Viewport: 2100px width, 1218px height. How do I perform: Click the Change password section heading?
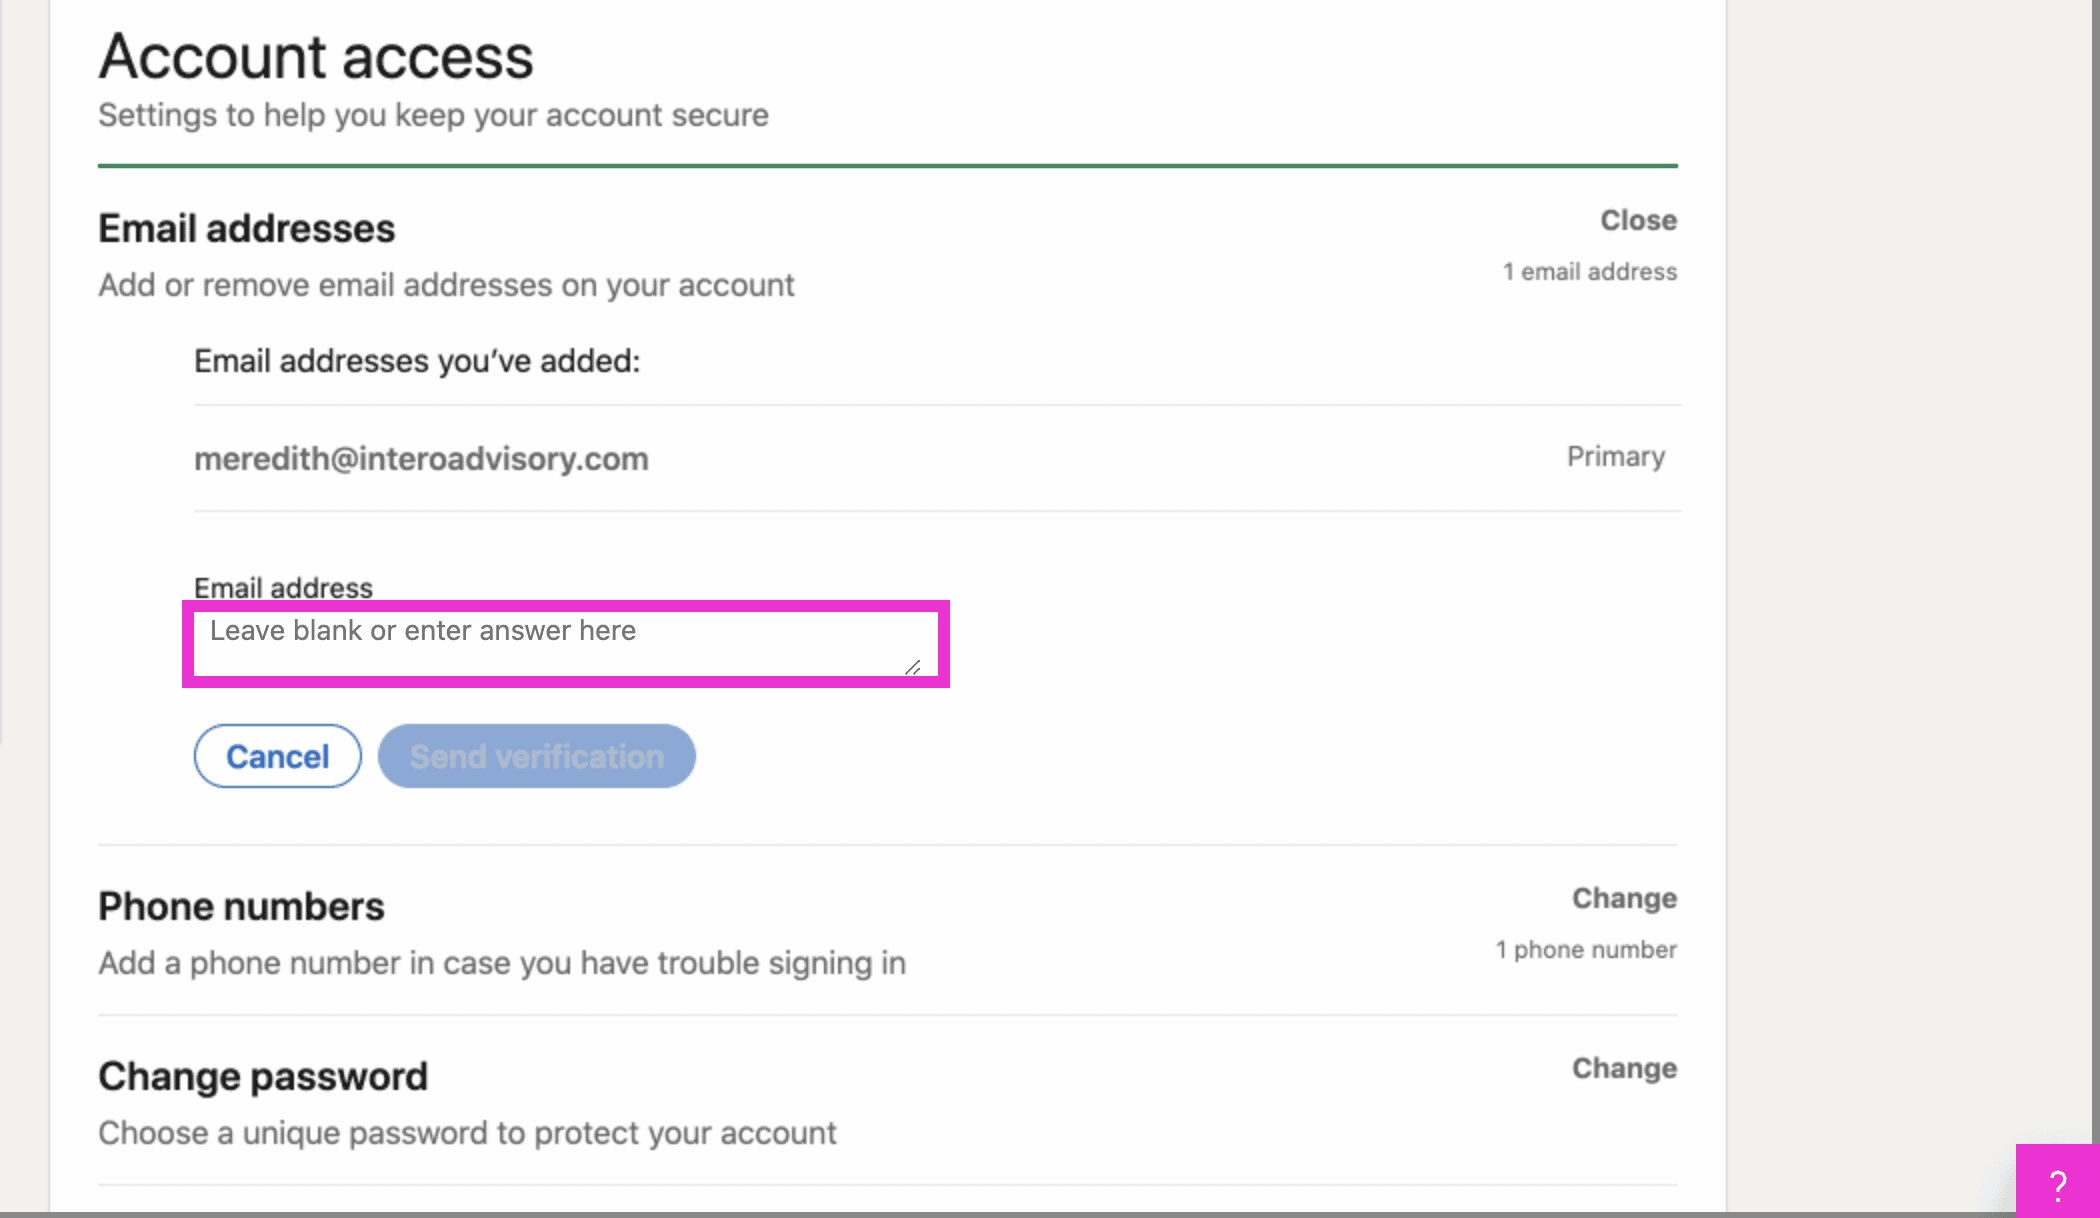click(263, 1077)
